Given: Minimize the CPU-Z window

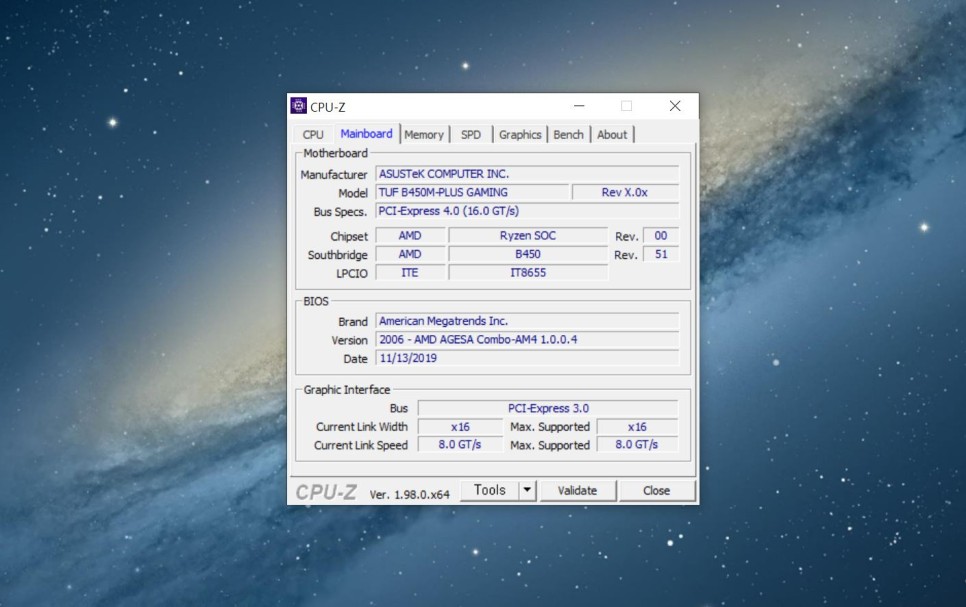Looking at the screenshot, I should point(579,106).
